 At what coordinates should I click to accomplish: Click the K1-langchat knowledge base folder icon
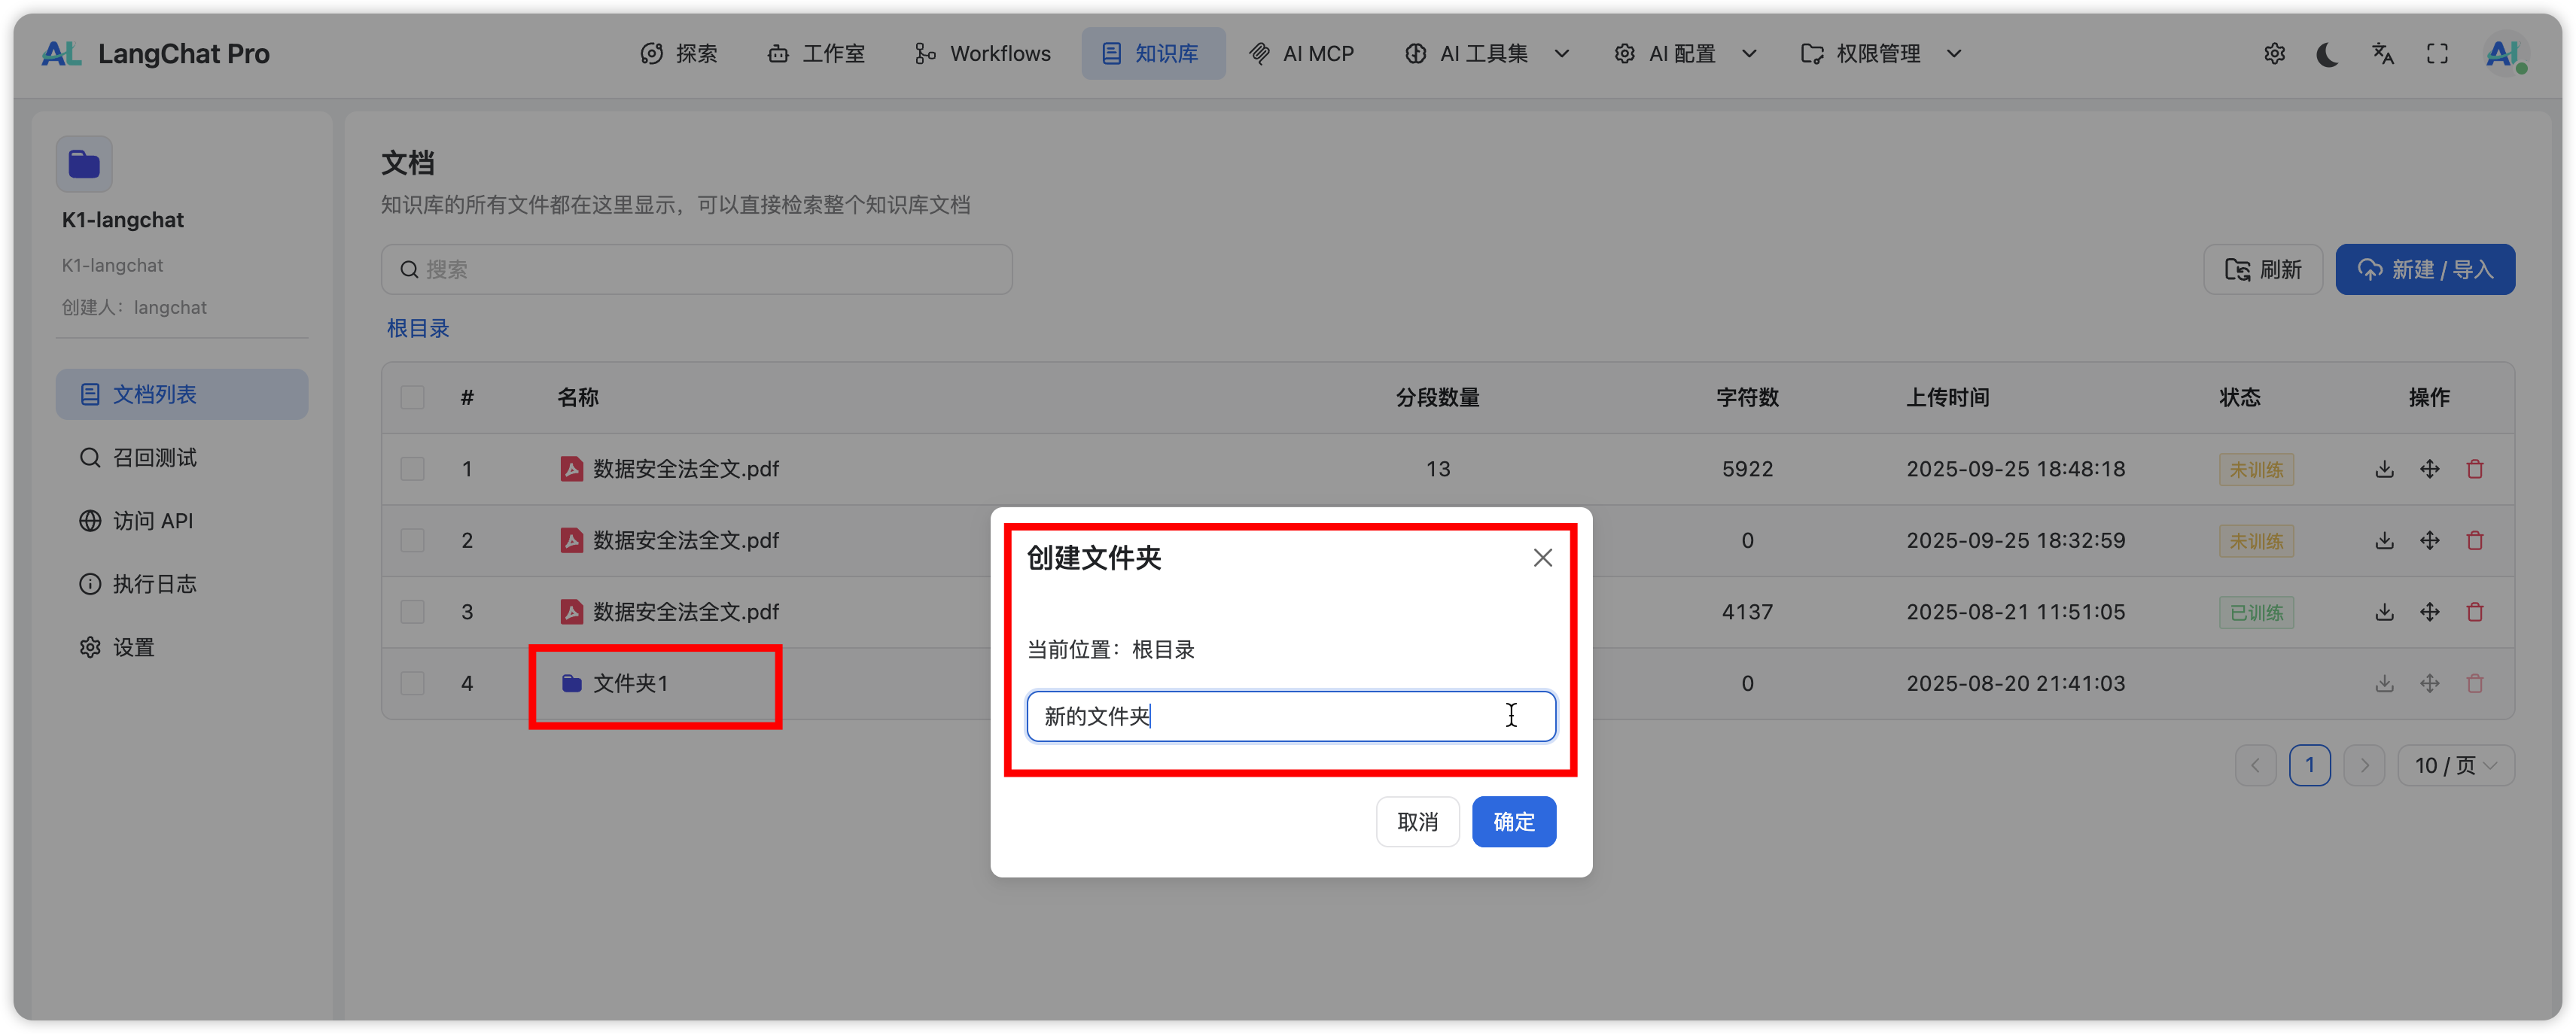[x=84, y=164]
